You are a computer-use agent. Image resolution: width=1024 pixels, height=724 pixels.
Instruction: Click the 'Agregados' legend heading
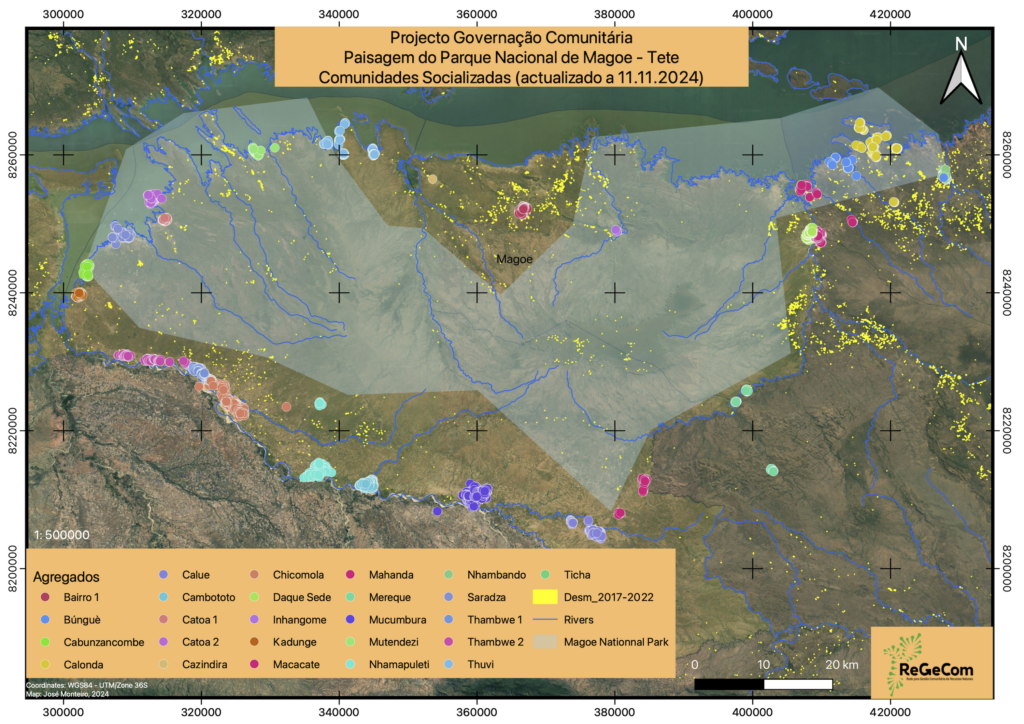(66, 576)
